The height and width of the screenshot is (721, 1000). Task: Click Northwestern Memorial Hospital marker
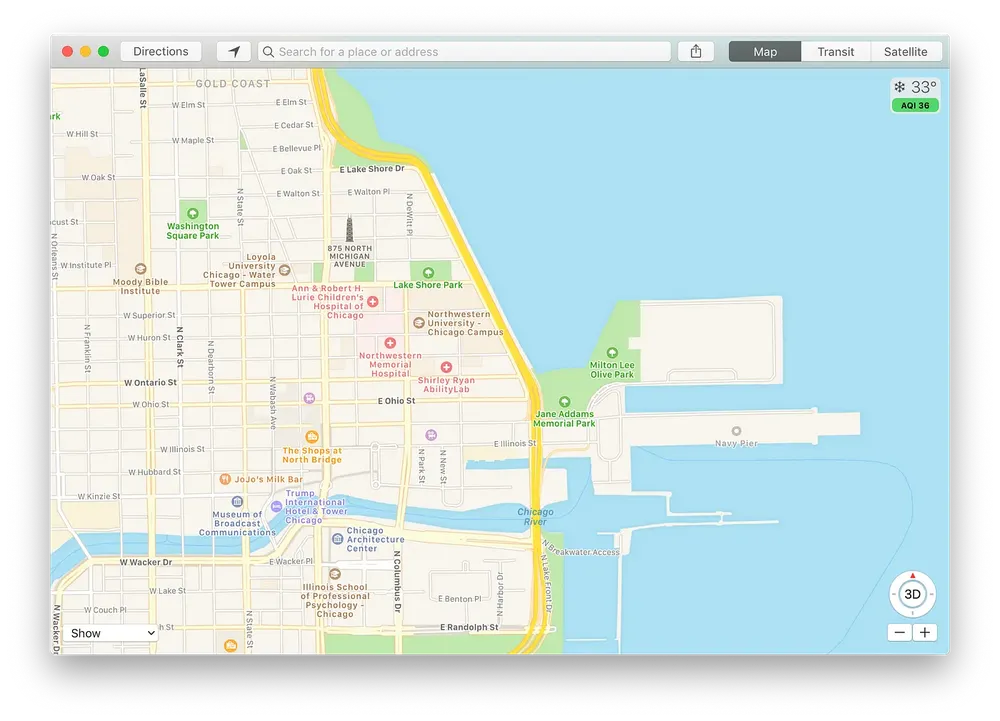tap(390, 343)
